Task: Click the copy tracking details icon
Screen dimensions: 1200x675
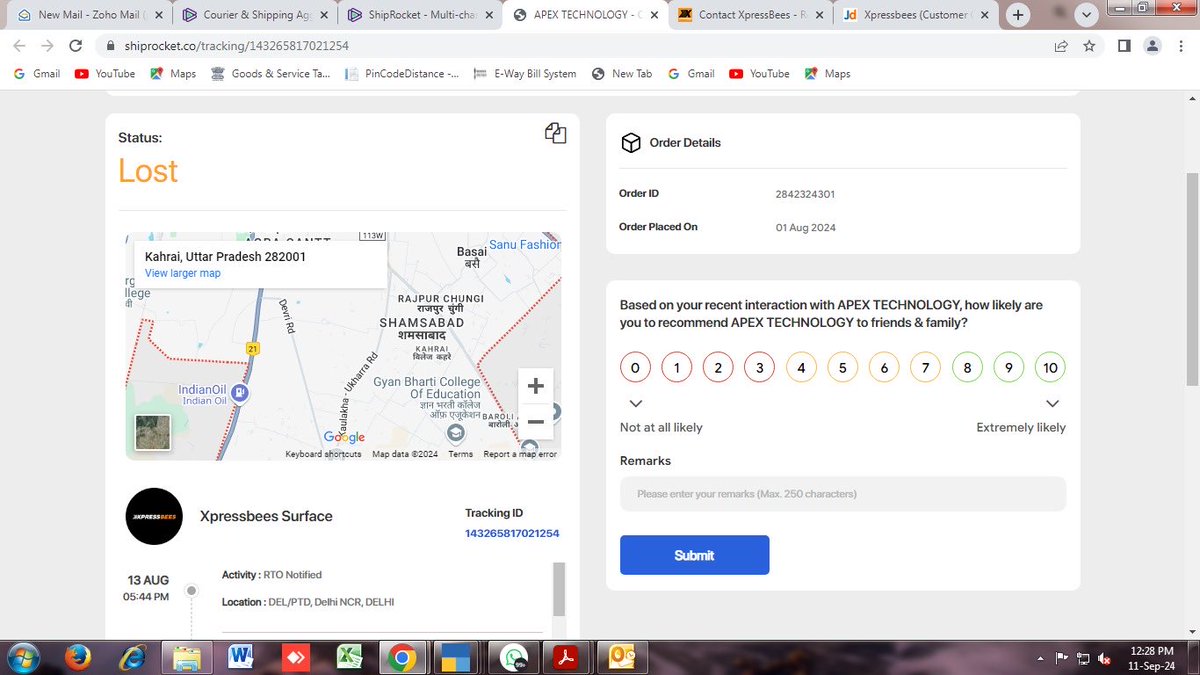Action: [555, 132]
